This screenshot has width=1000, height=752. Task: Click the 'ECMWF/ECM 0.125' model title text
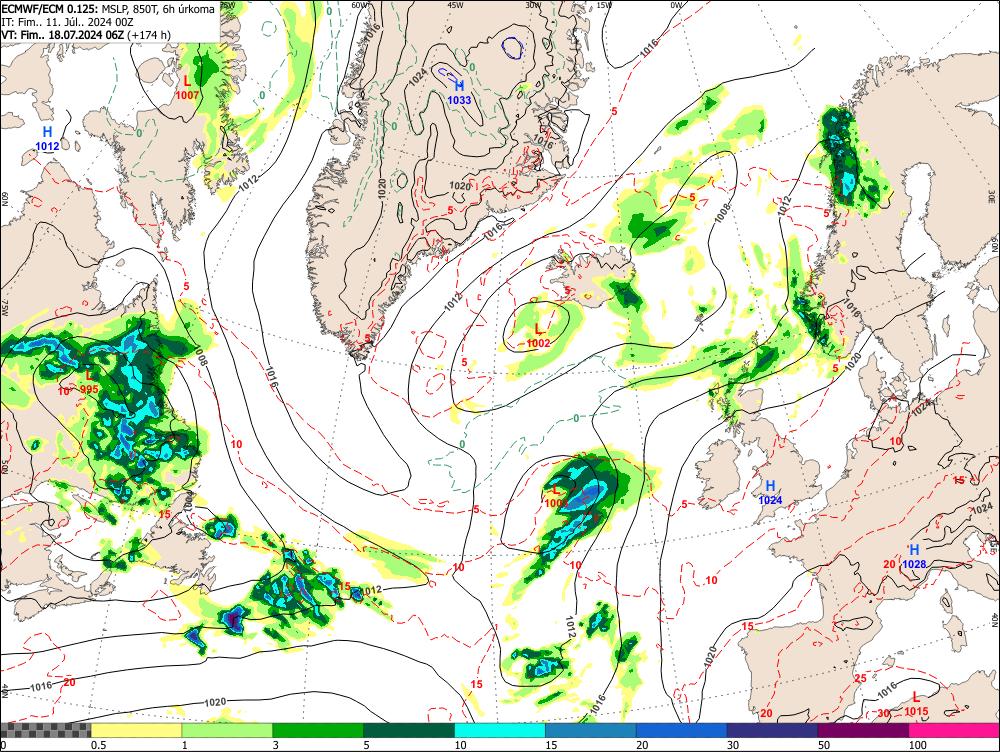50,10
